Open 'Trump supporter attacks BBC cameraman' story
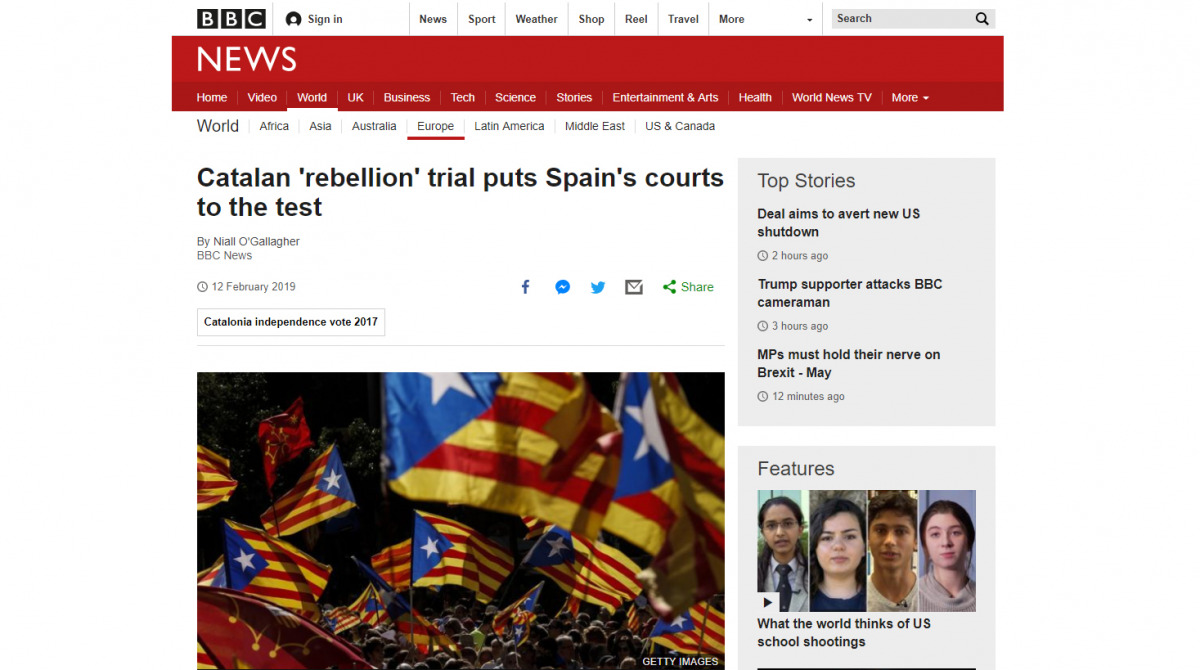Screen dimensions: 1200x670 [850, 293]
